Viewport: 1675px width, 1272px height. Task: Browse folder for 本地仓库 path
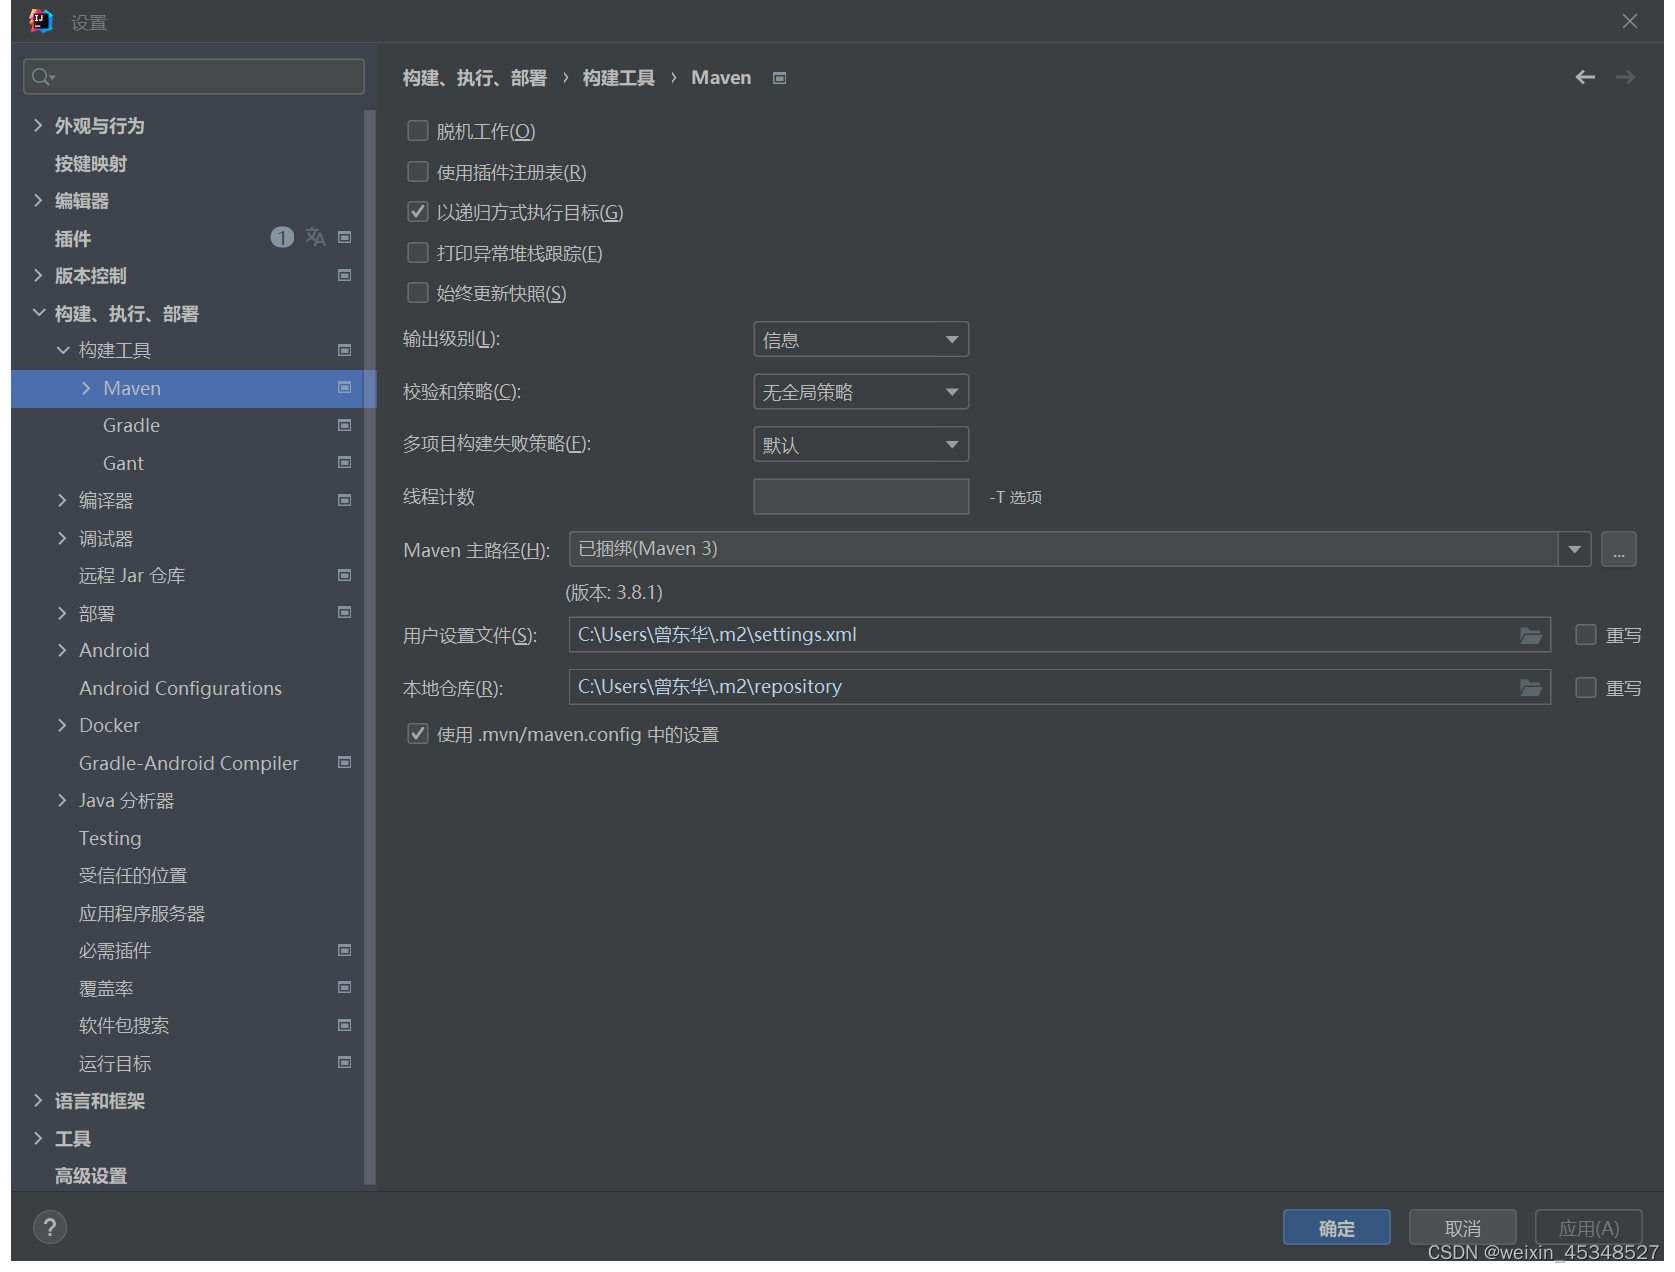[x=1530, y=687]
